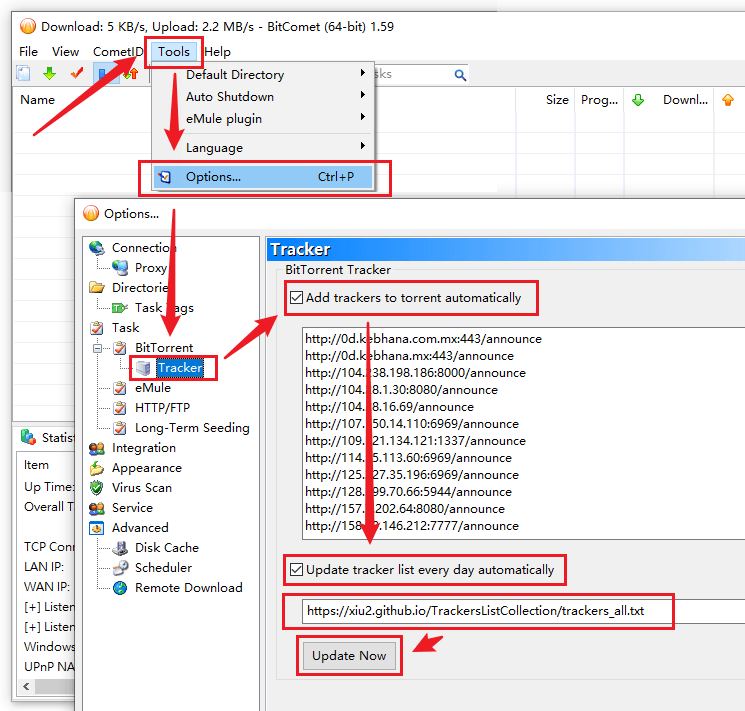Open the Scheduler options page
Screen dimensions: 745x711
click(x=163, y=568)
